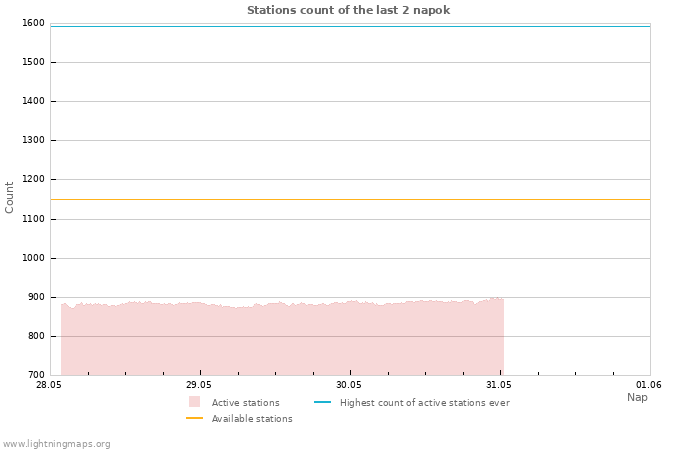Screen dimensions: 700x450
Task: Click the 700 y-axis value label
Action: coord(36,375)
